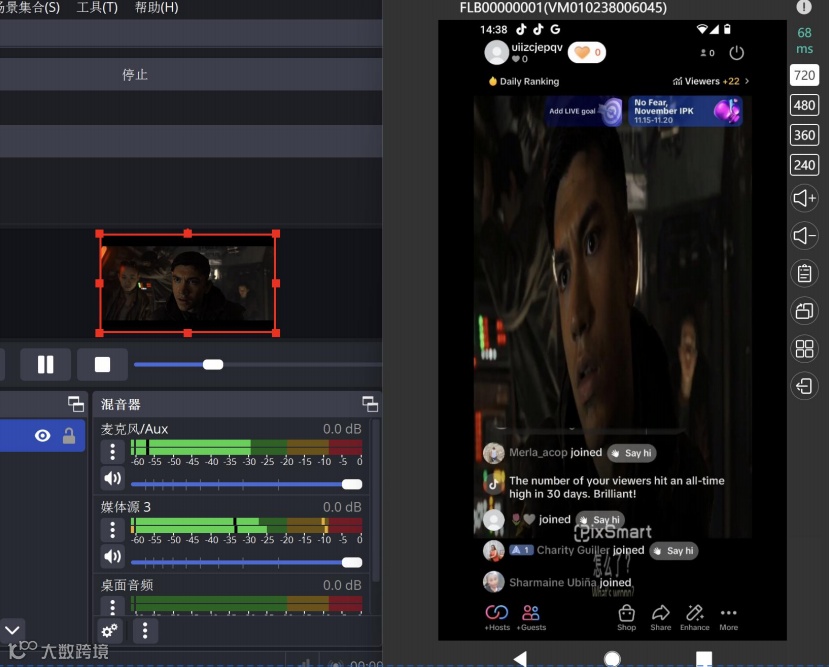Tap the Android recents square button

tap(704, 659)
